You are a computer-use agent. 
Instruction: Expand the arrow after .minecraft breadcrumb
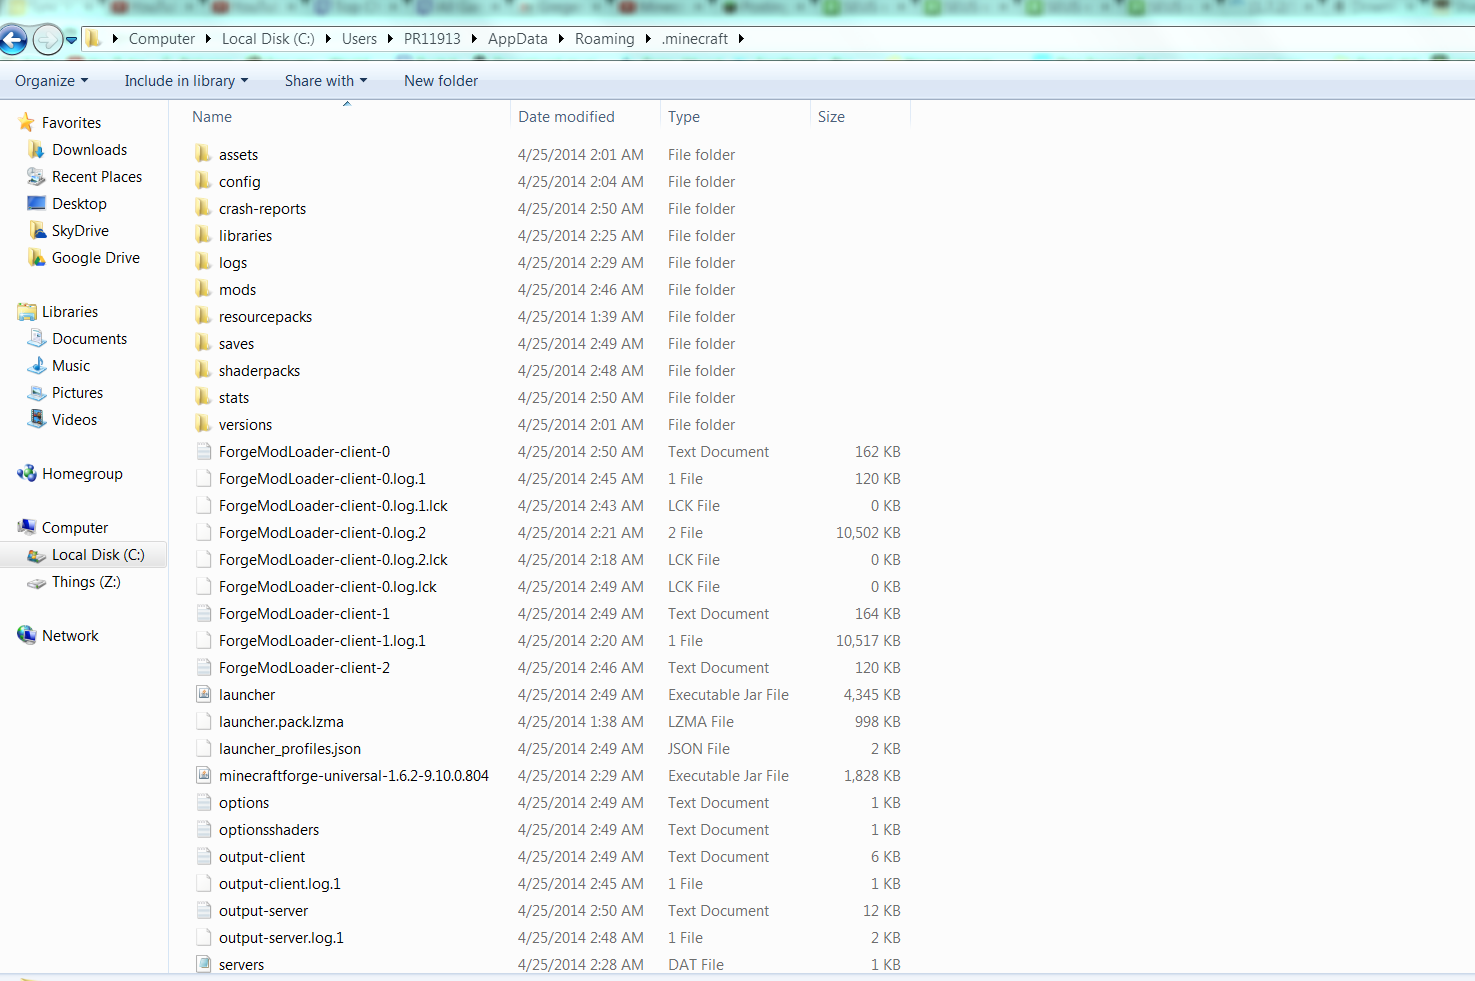click(x=741, y=39)
